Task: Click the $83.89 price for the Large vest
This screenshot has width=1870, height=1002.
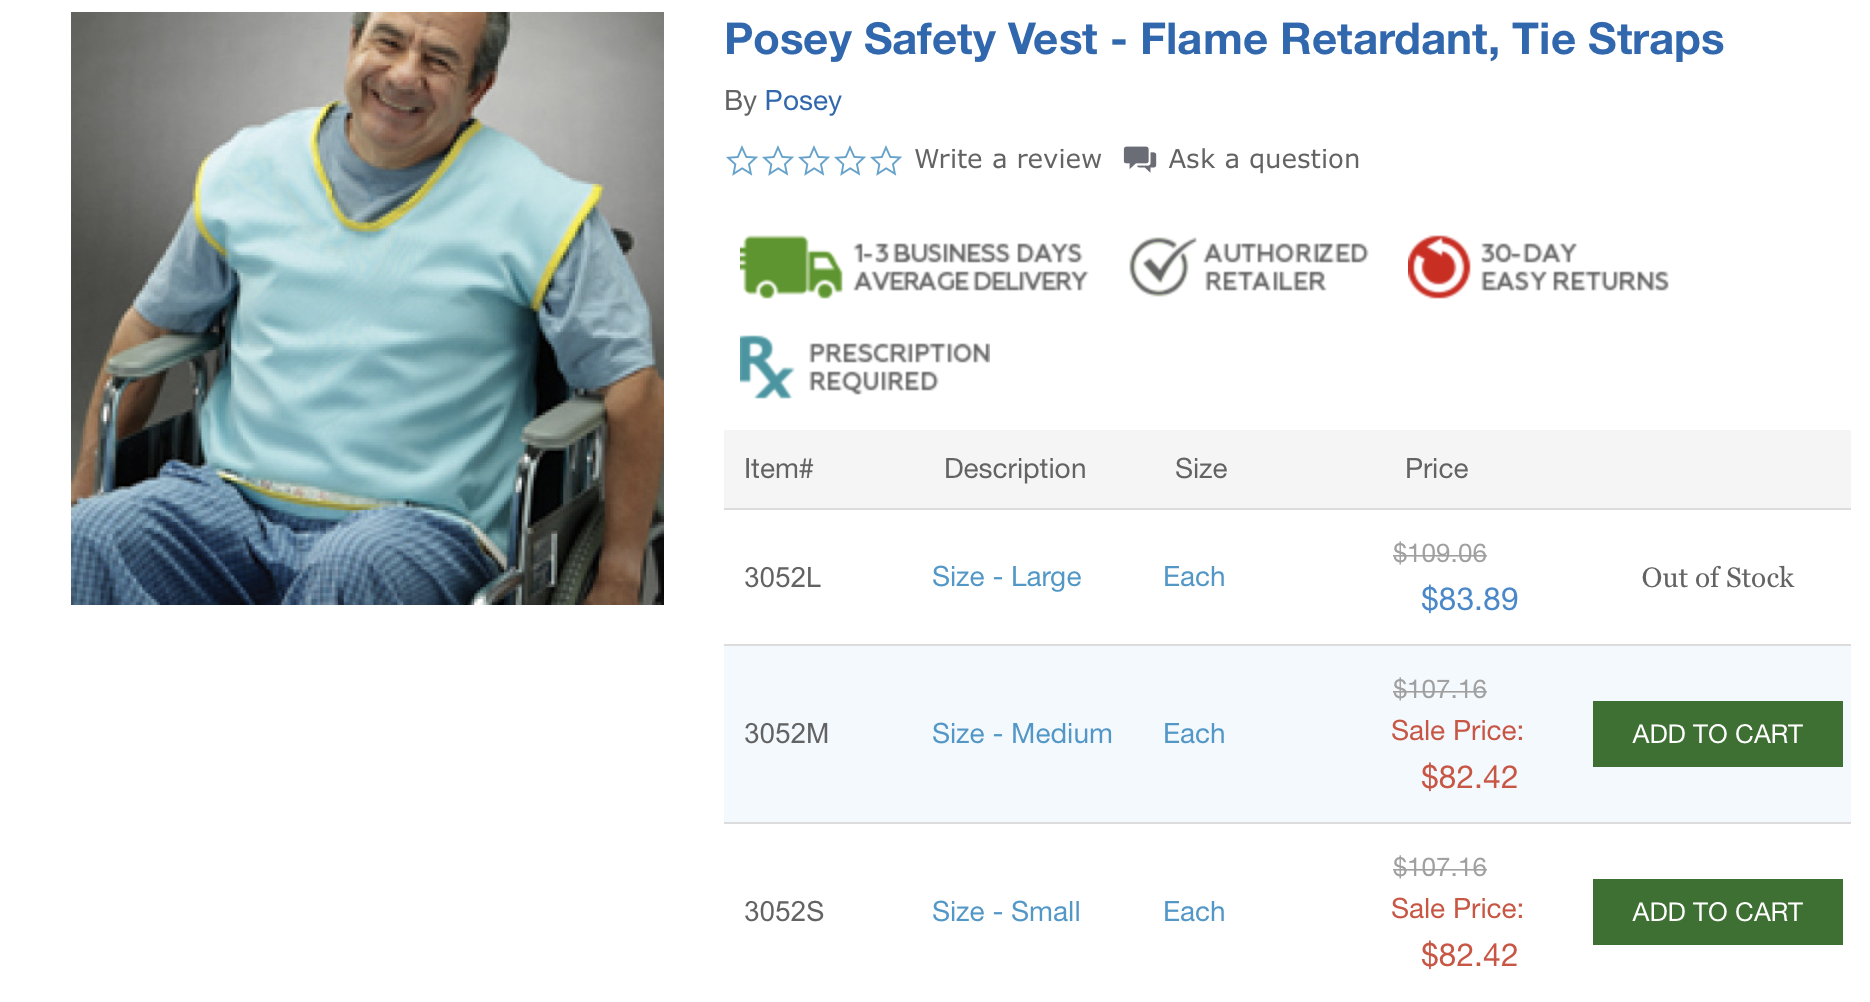Action: [x=1469, y=599]
